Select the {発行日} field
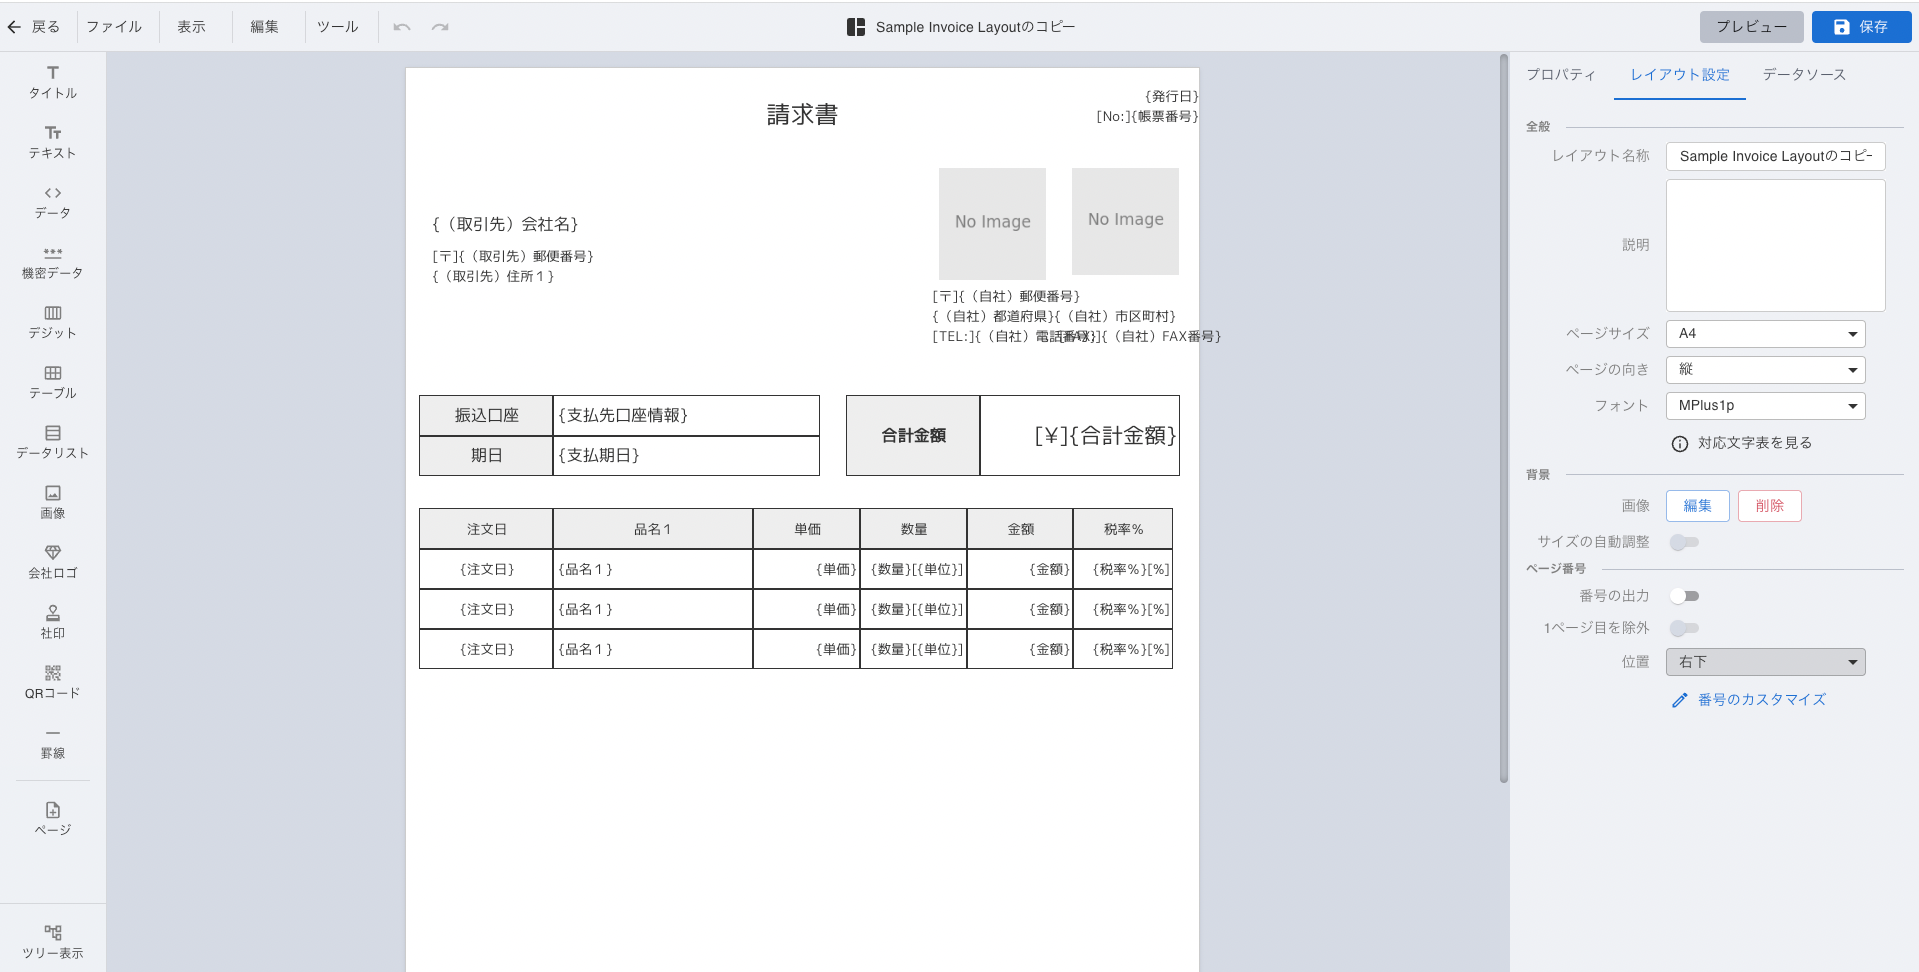The width and height of the screenshot is (1919, 972). (1171, 97)
